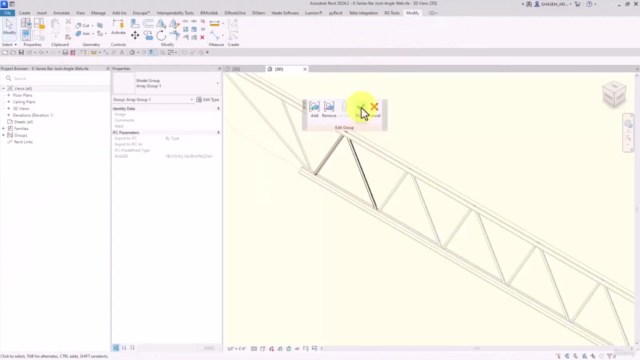Select the Modify arrow tool
This screenshot has height=360, width=640.
pyautogui.click(x=9, y=27)
